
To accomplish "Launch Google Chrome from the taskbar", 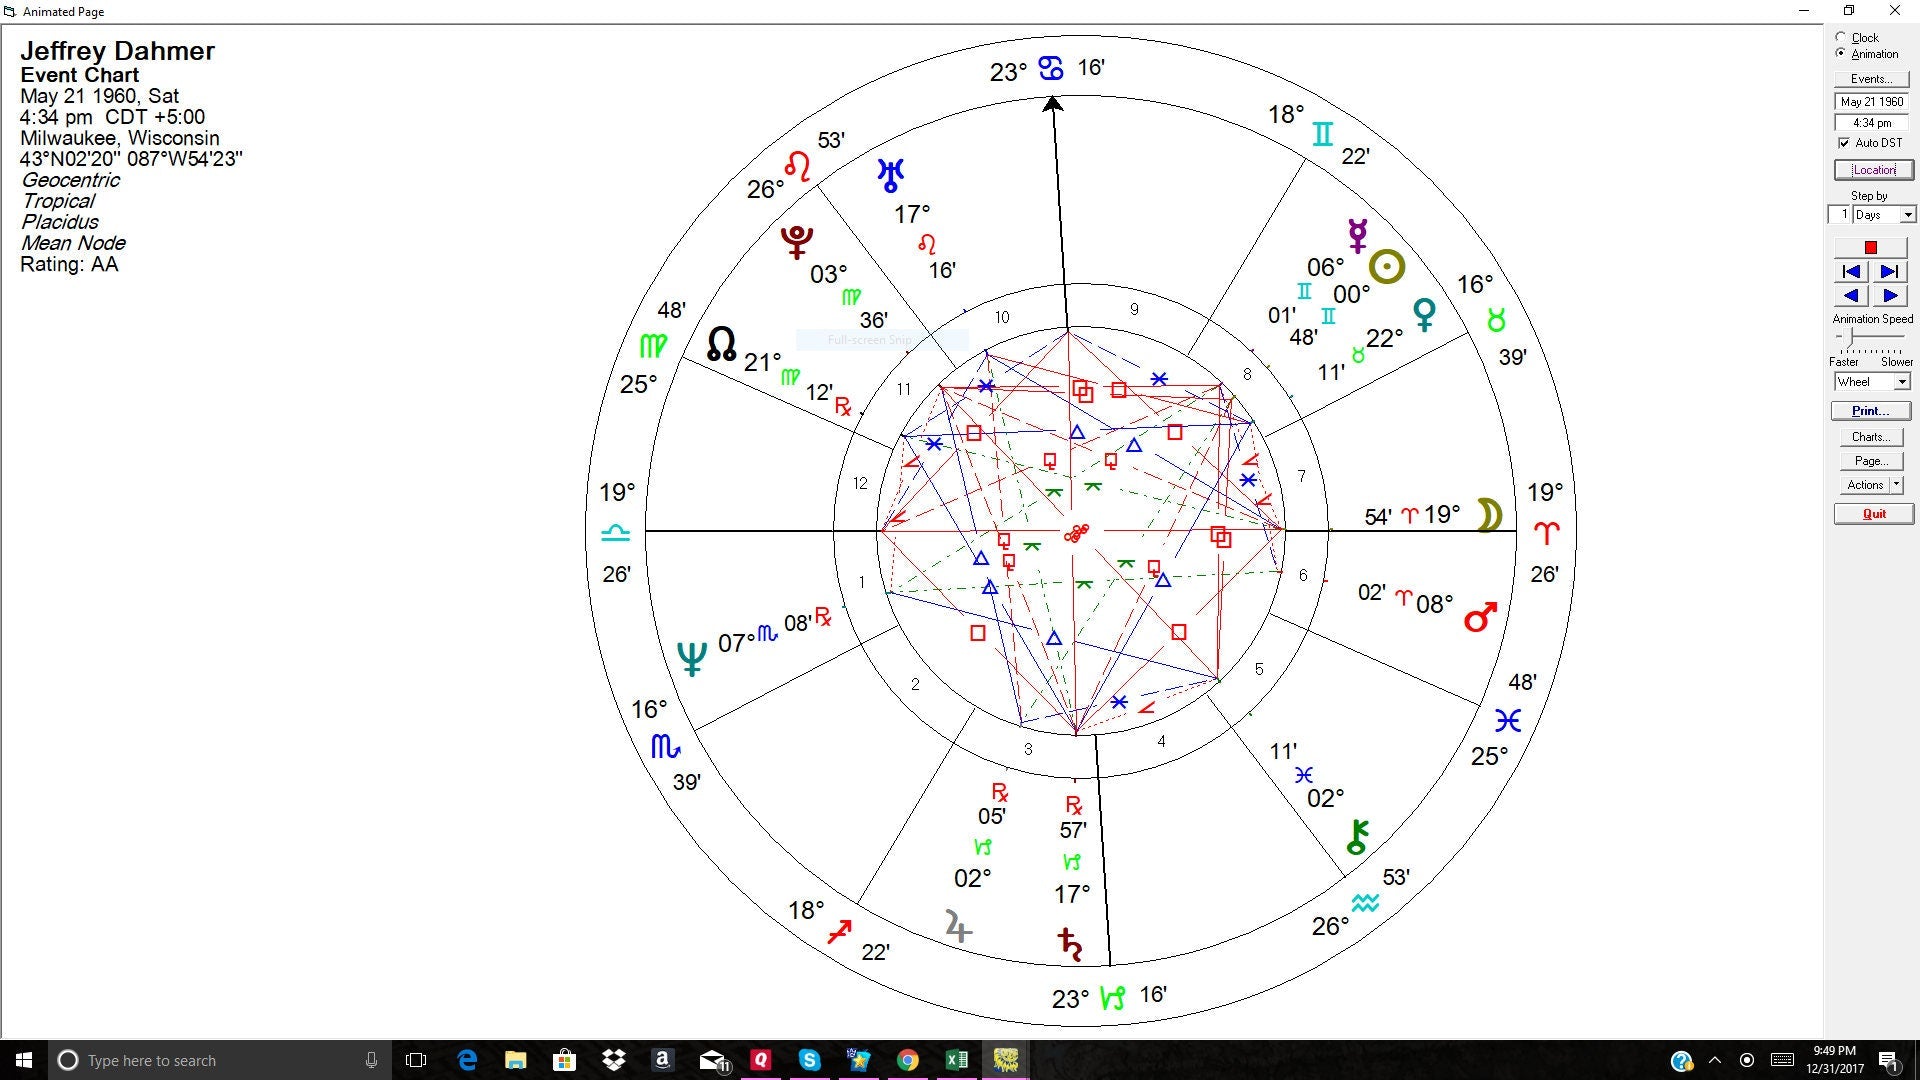I will (x=907, y=1060).
